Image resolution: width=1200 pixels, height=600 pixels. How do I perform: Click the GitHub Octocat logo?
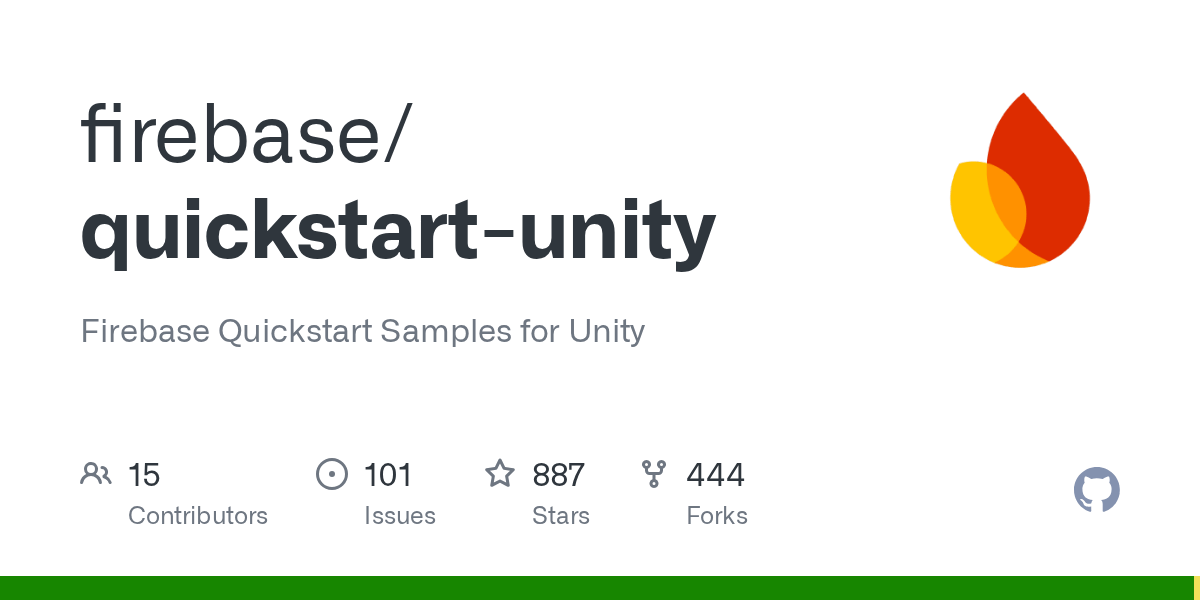point(1096,490)
